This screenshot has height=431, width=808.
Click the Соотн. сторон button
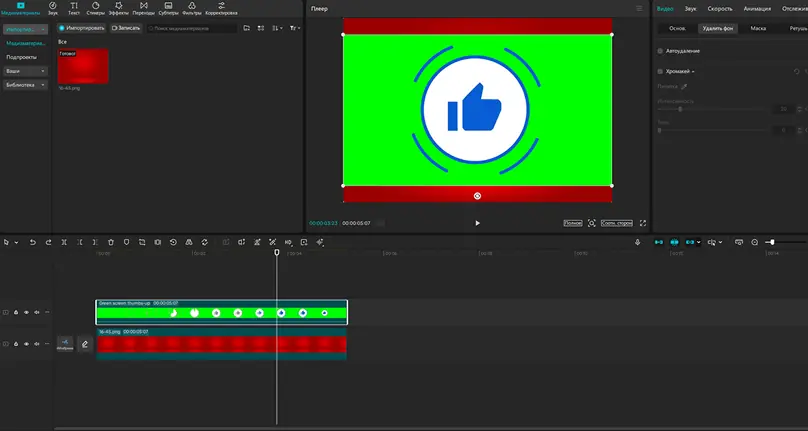point(617,223)
